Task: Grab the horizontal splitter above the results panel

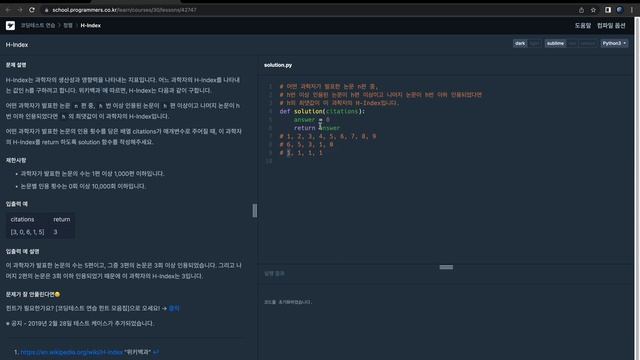Action: (446, 267)
